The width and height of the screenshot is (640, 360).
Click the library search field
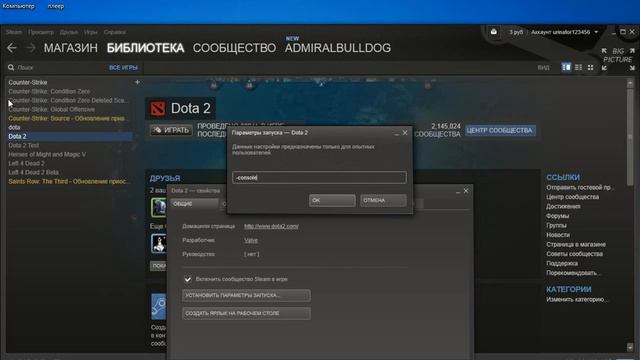point(57,67)
